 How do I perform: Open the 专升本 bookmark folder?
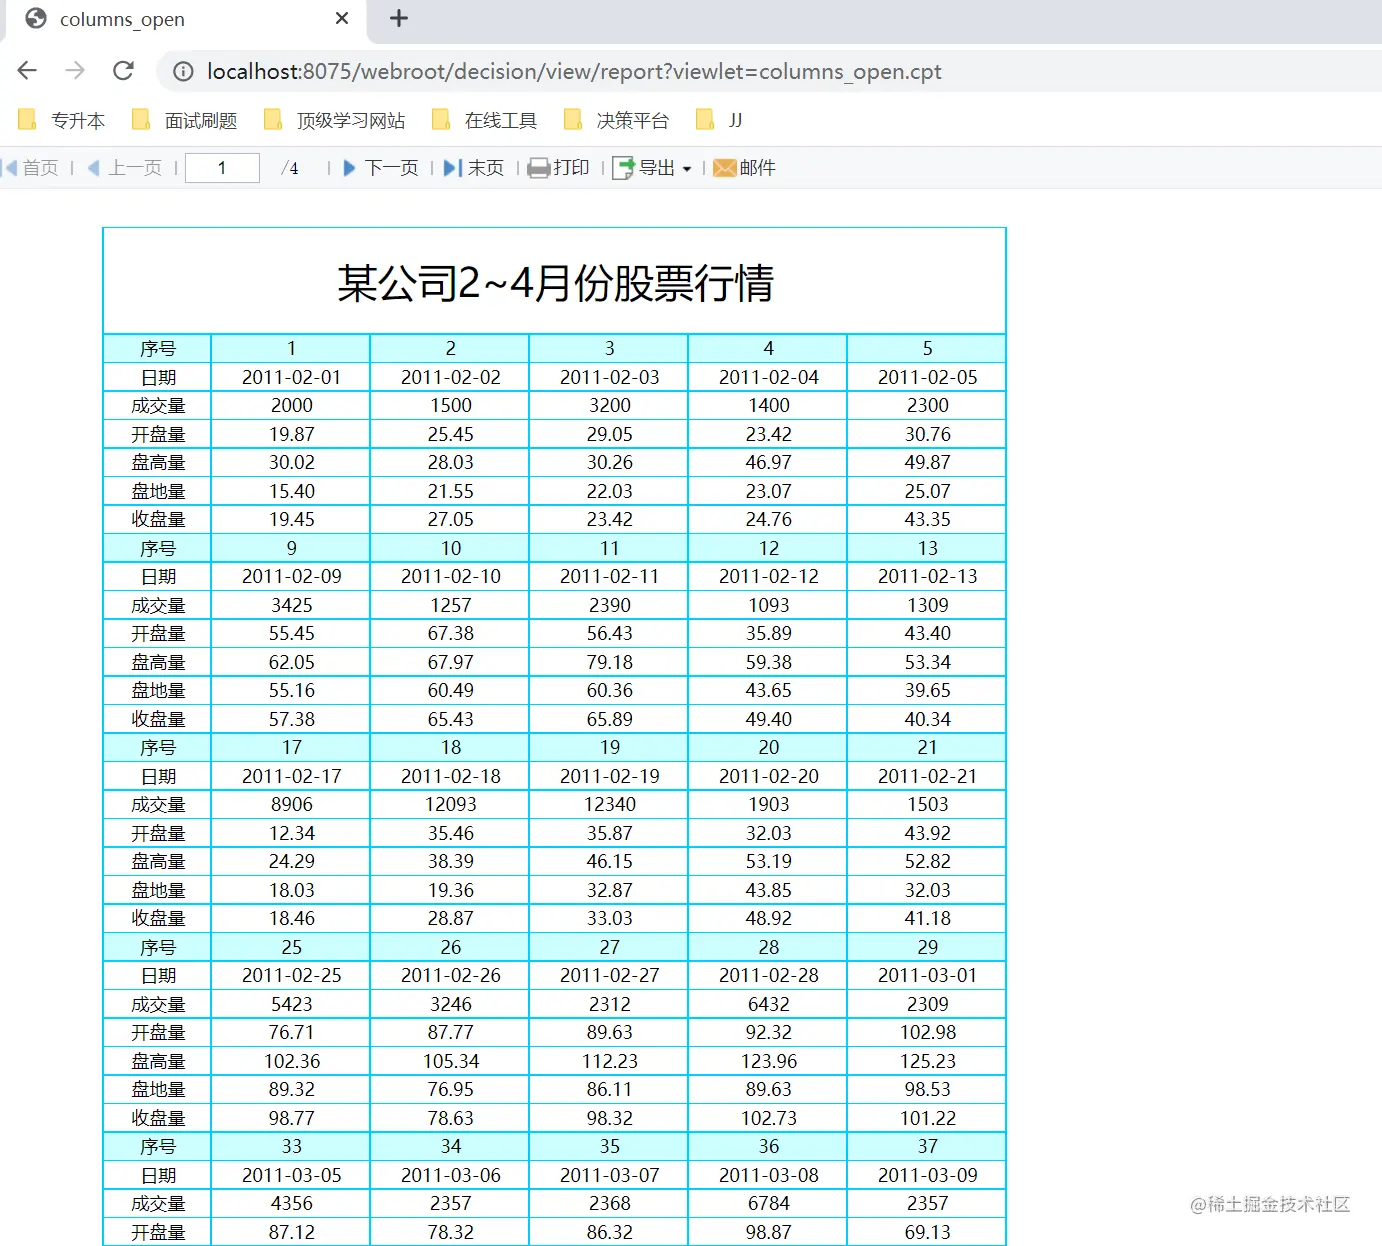(x=61, y=120)
